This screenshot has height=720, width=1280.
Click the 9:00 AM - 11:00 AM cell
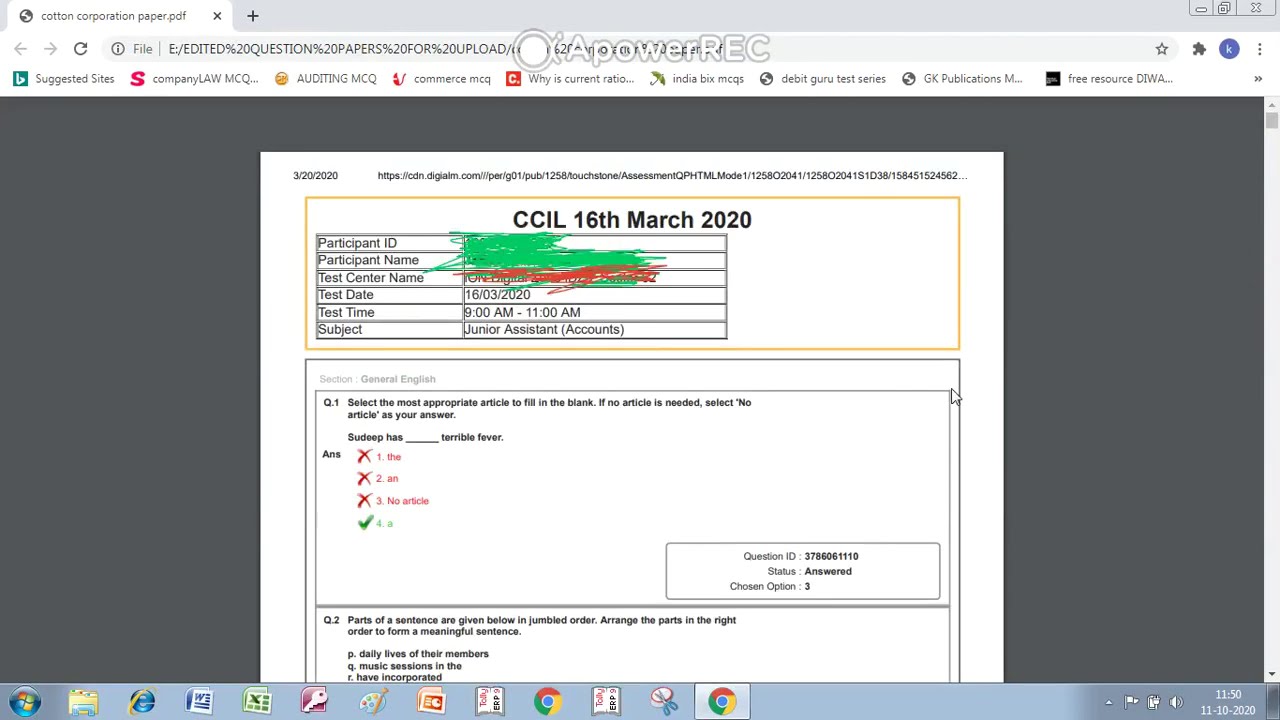click(595, 312)
